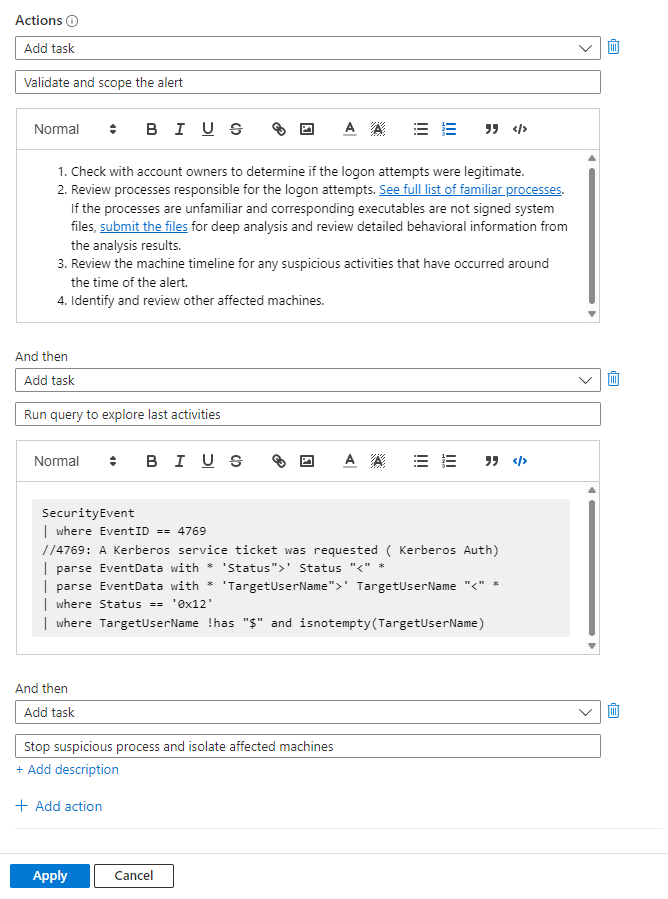
Task: Toggle the code block in the query editor
Action: (x=519, y=461)
